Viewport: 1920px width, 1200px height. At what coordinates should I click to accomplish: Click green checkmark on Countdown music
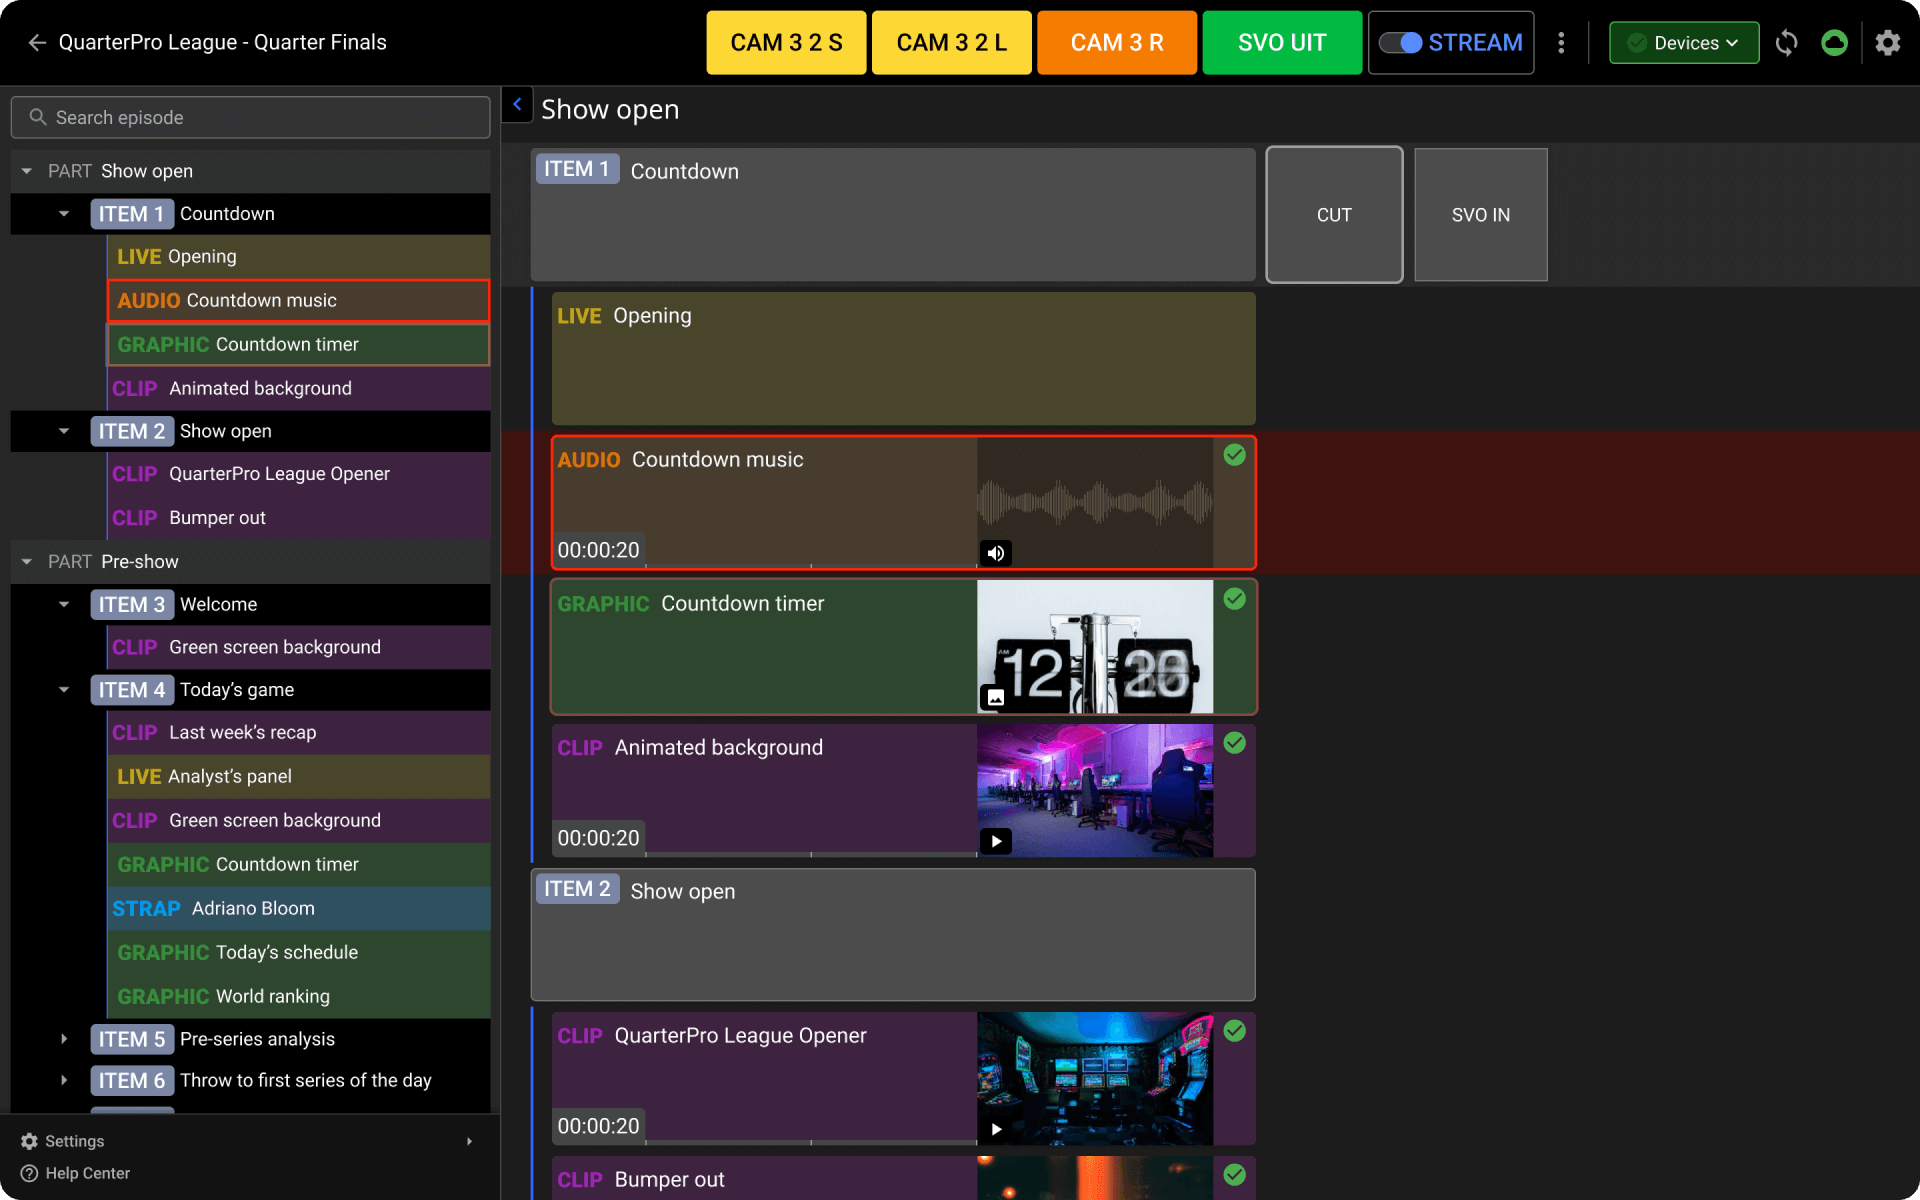[x=1235, y=455]
